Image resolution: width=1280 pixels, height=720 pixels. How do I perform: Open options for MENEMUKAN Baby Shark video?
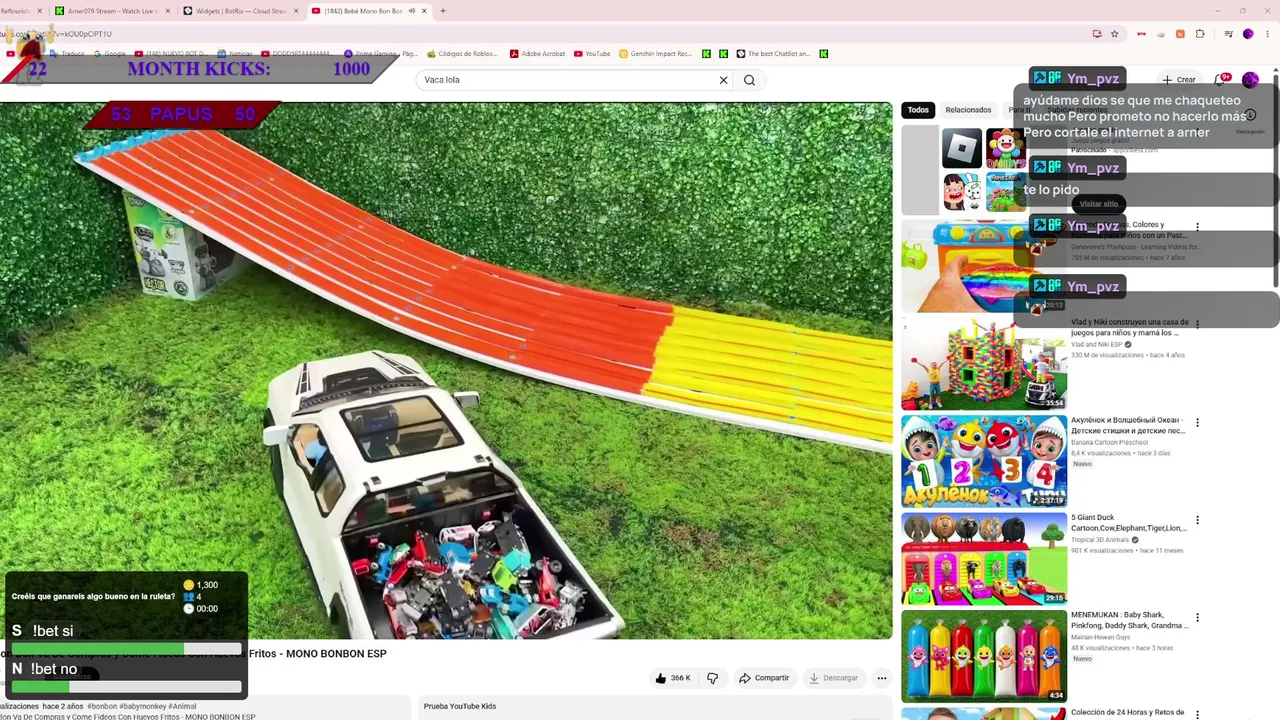pyautogui.click(x=1197, y=618)
